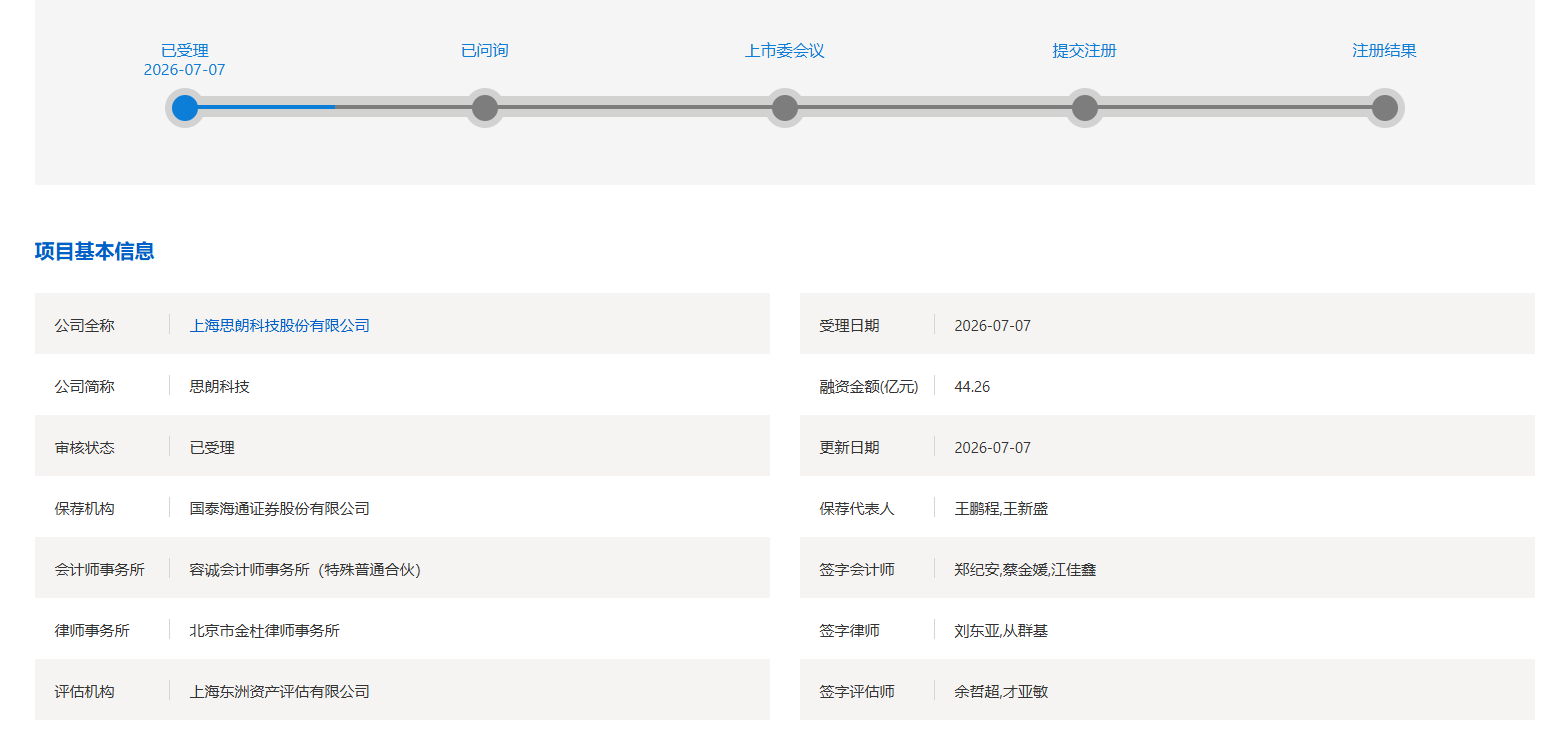Select 余哲超,才亚敏 appraisers value
The image size is (1546, 744).
(1002, 692)
